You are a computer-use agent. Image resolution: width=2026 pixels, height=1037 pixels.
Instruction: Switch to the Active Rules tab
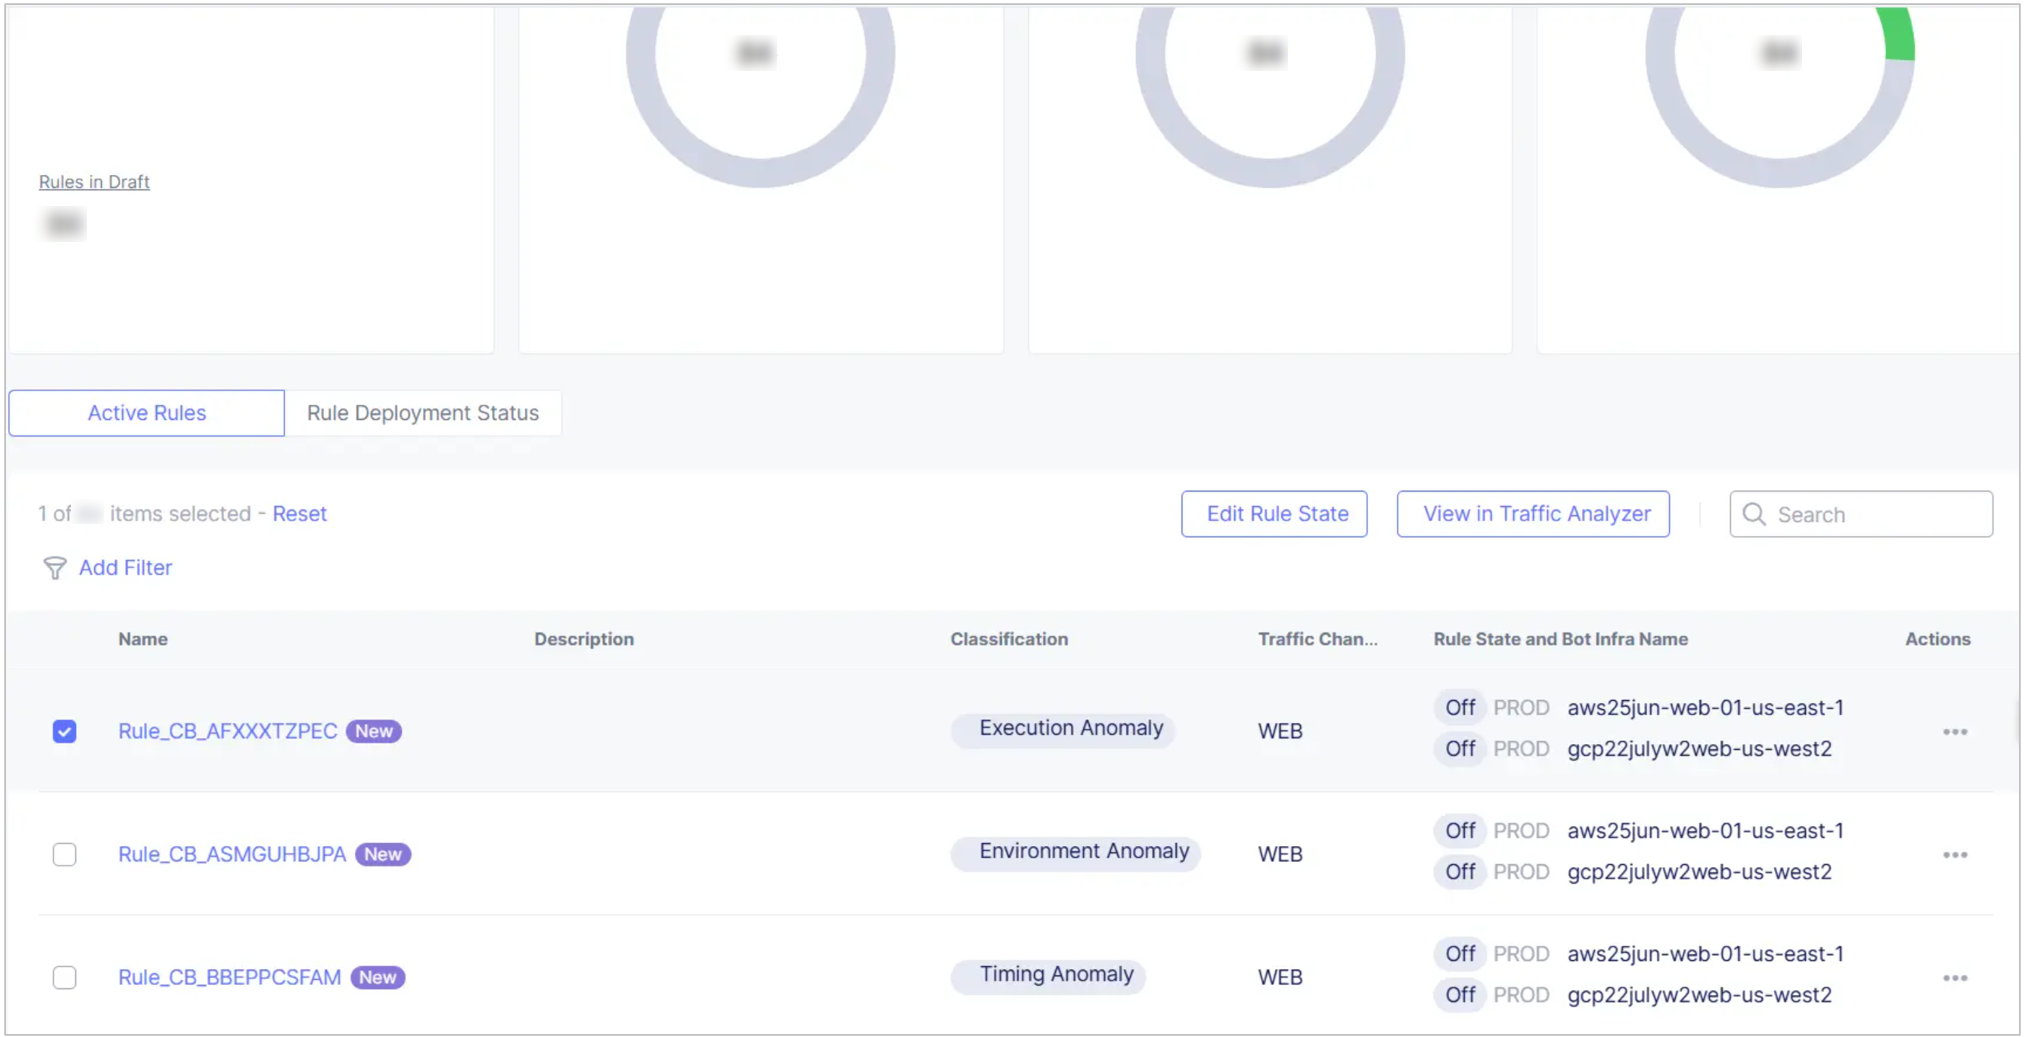[146, 413]
